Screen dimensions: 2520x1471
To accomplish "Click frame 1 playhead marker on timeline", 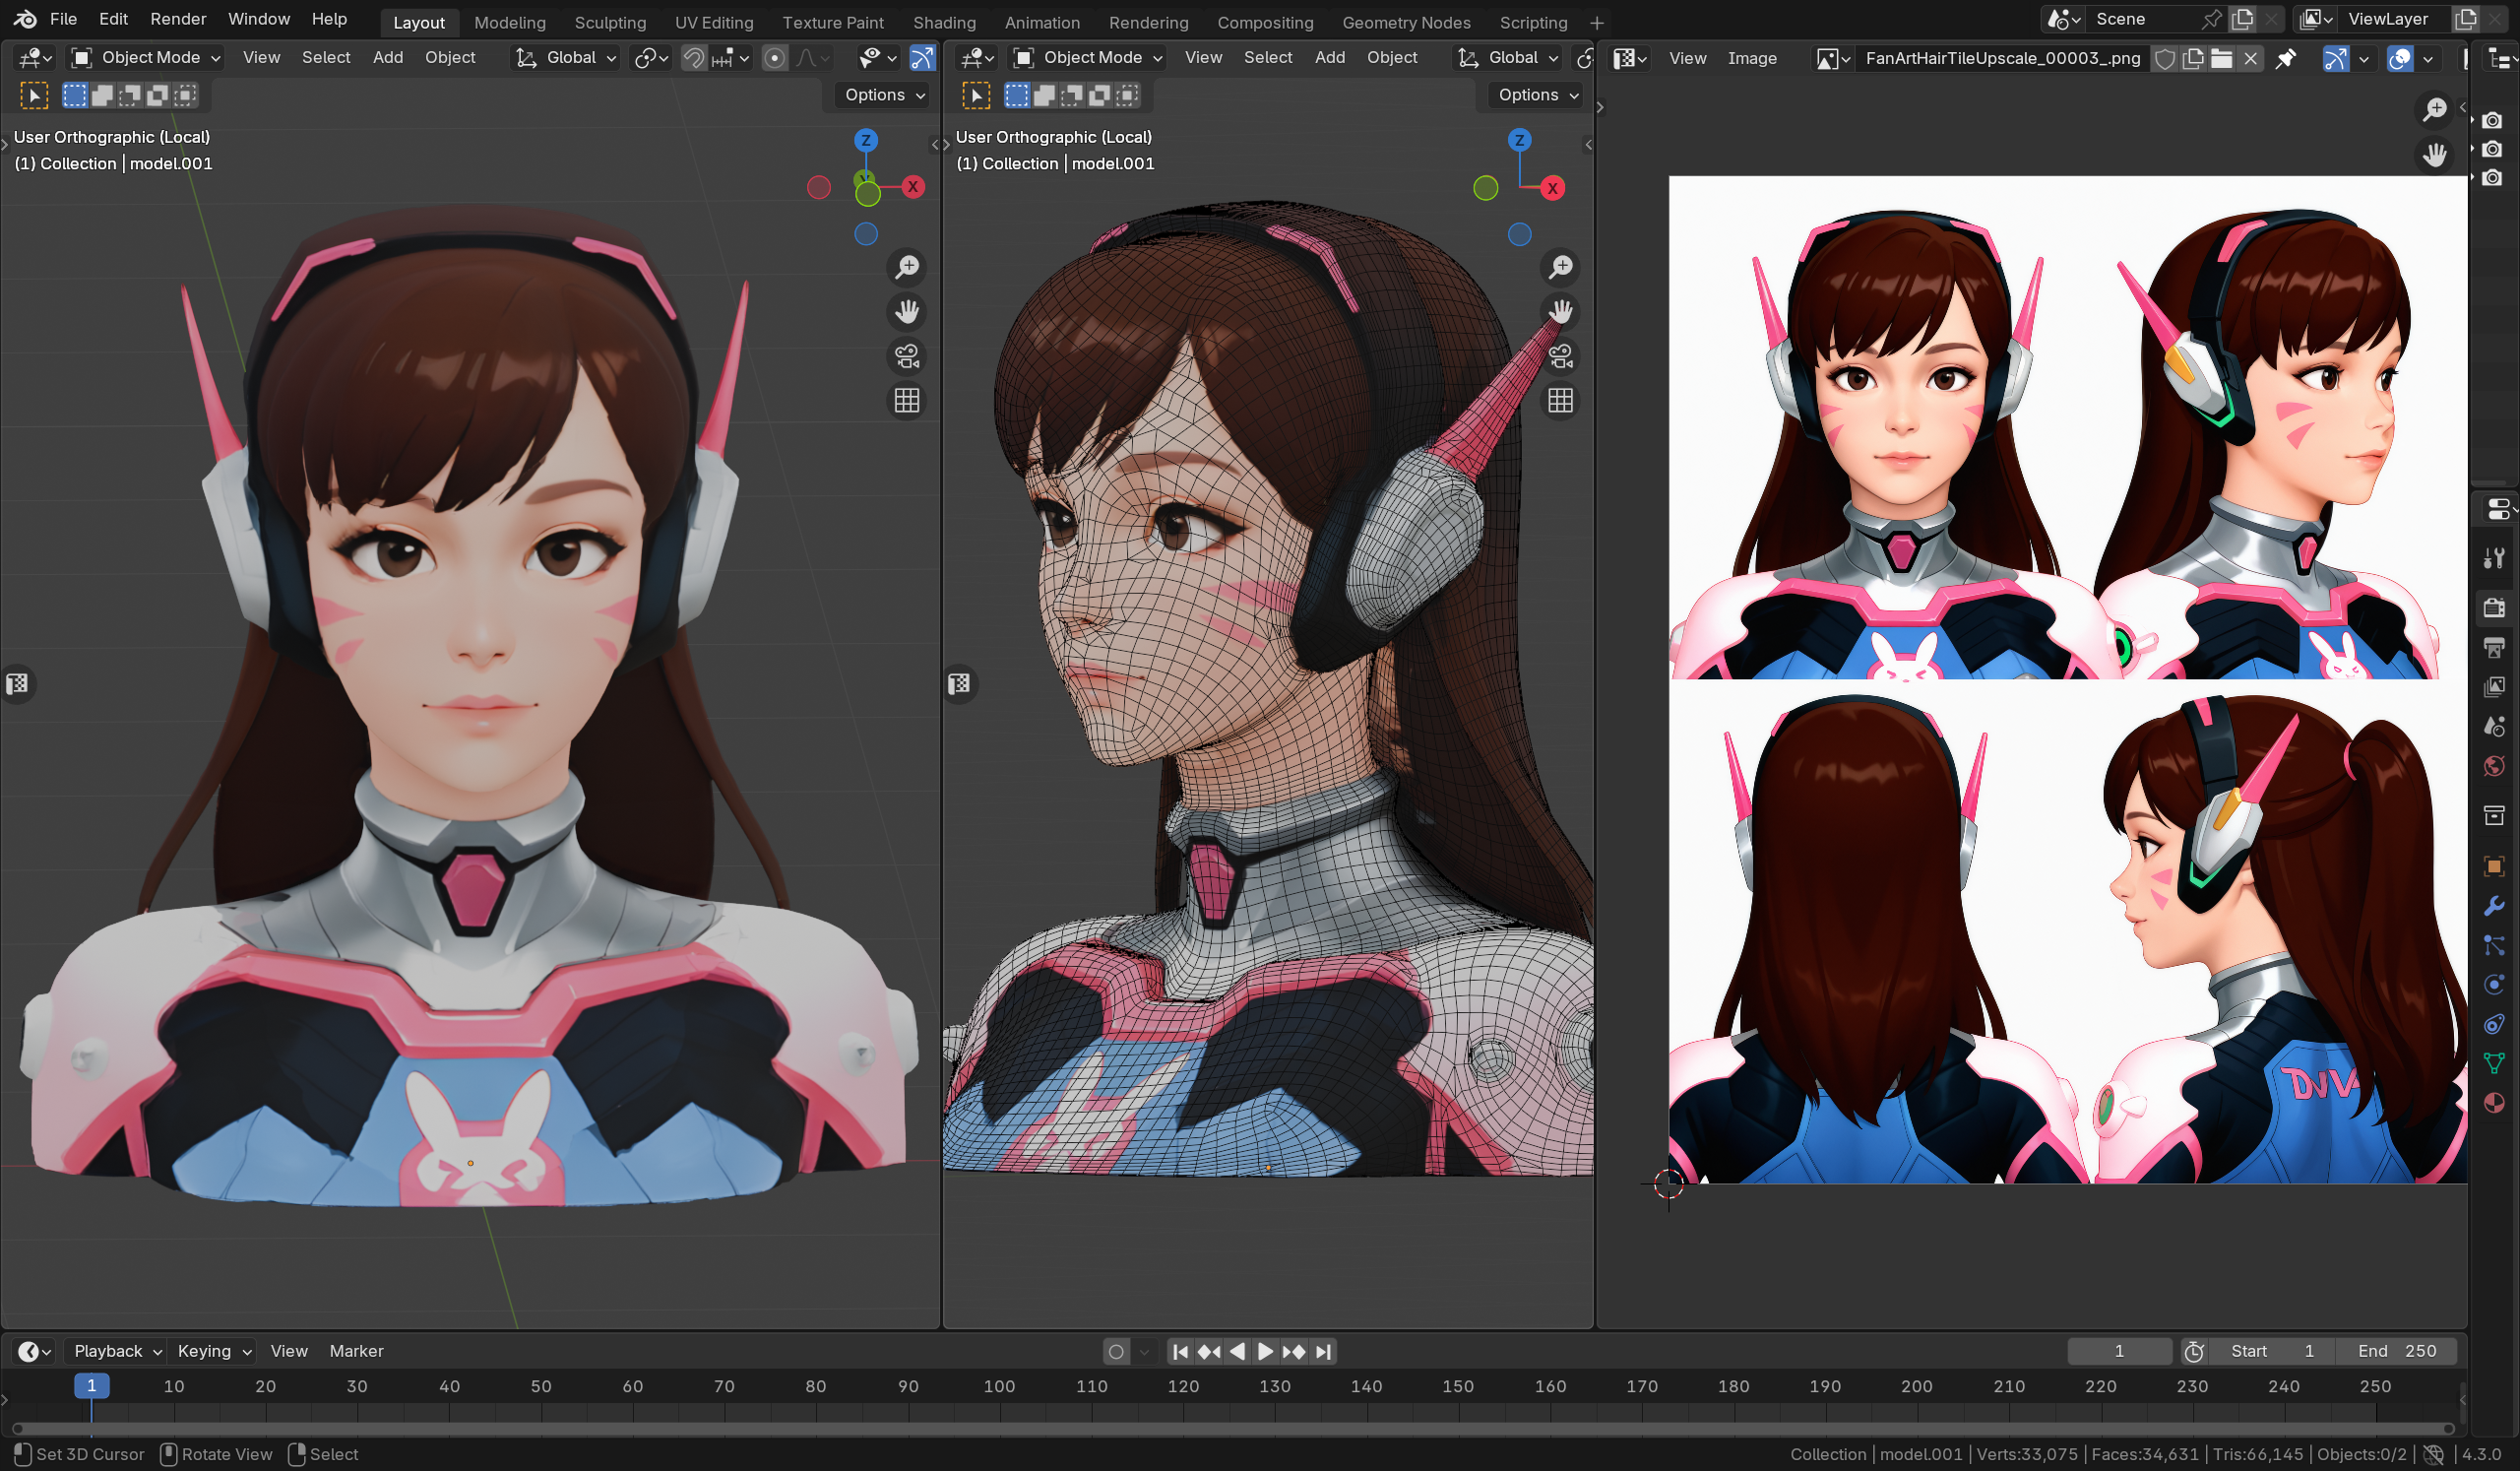I will pos(91,1386).
